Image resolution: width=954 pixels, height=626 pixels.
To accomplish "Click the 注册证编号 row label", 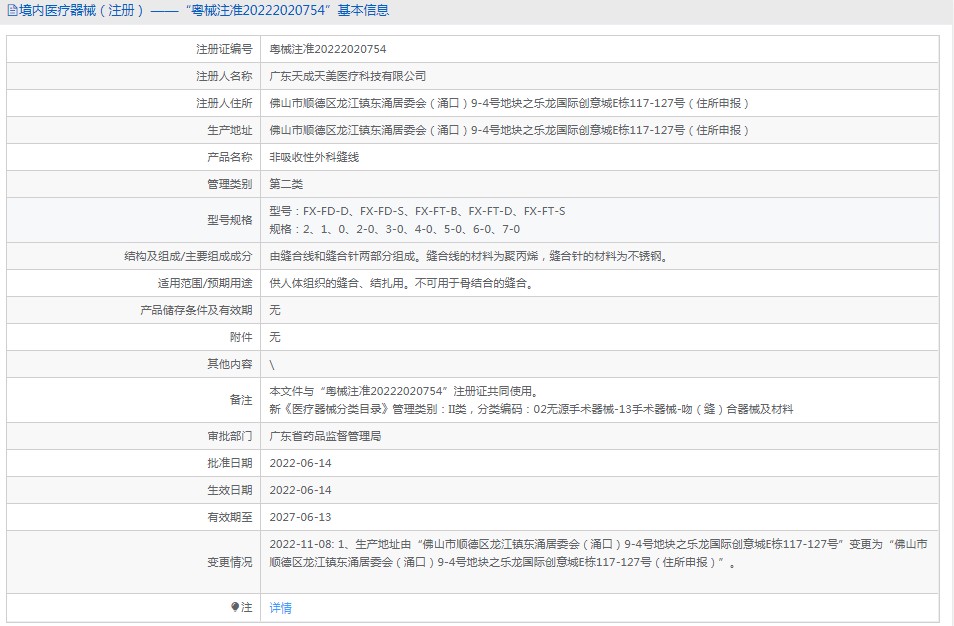I will click(224, 49).
